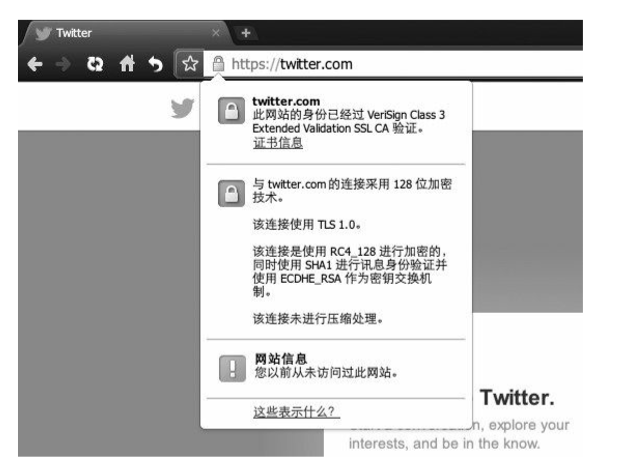Click the 'interests, and be in the know' text

(x=444, y=443)
